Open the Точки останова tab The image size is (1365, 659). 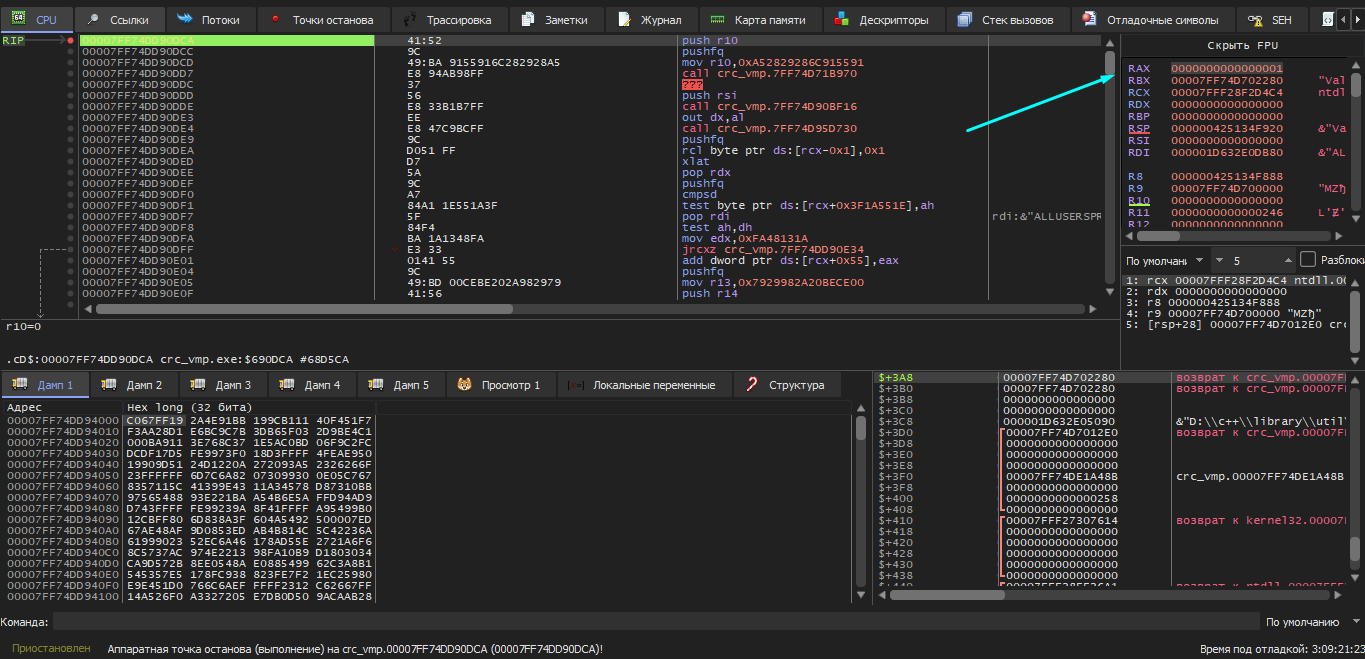tap(322, 19)
